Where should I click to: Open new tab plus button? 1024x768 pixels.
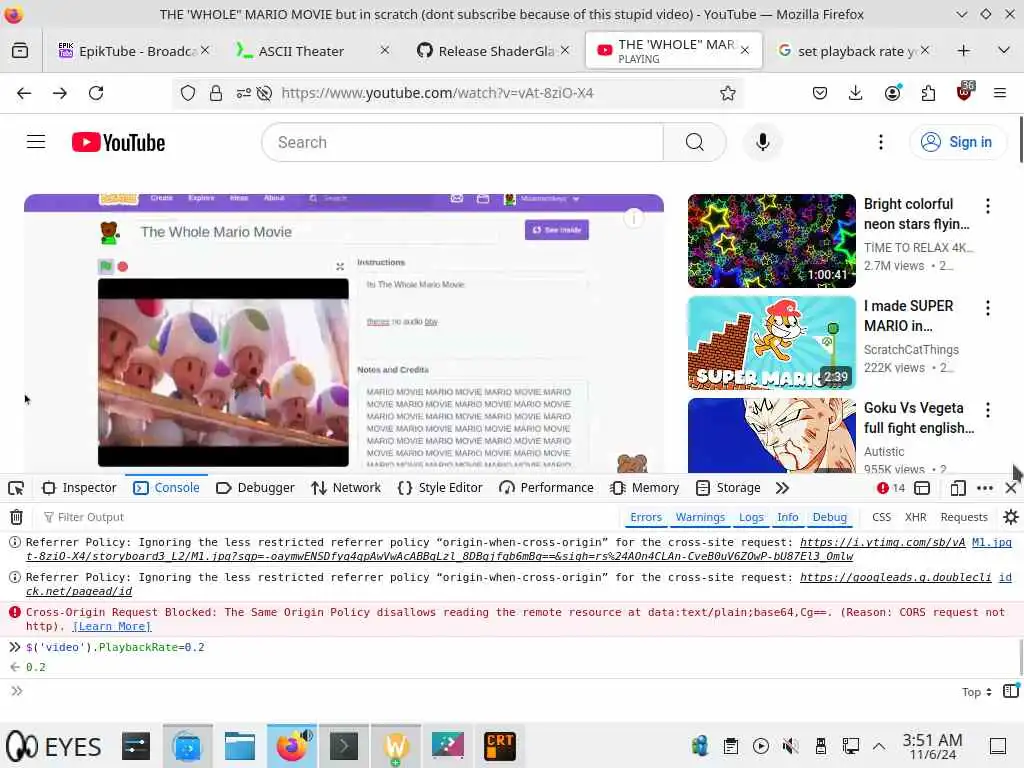tap(963, 50)
